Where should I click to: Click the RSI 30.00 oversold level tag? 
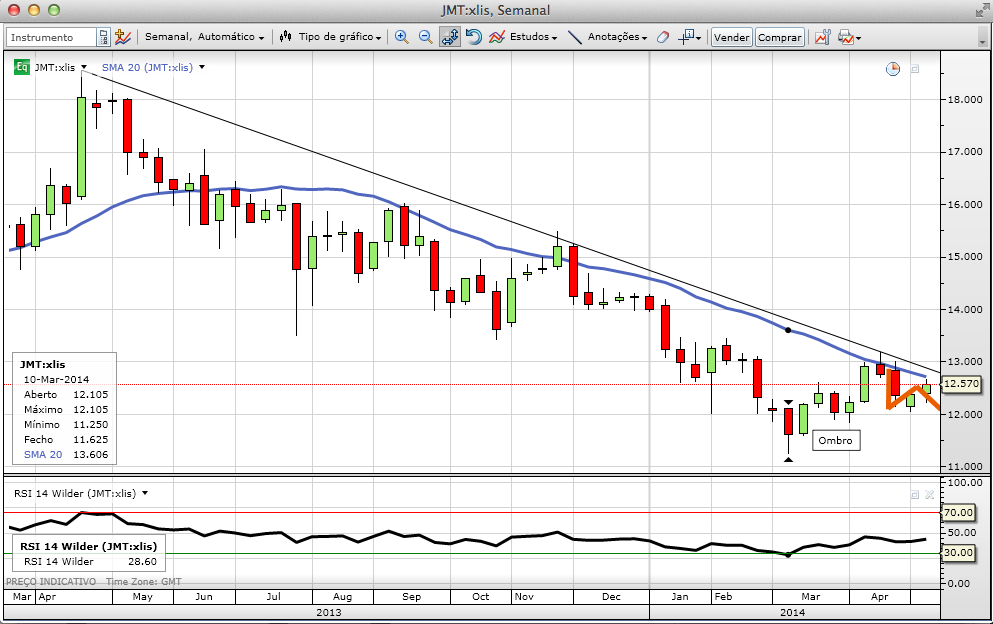(x=958, y=552)
